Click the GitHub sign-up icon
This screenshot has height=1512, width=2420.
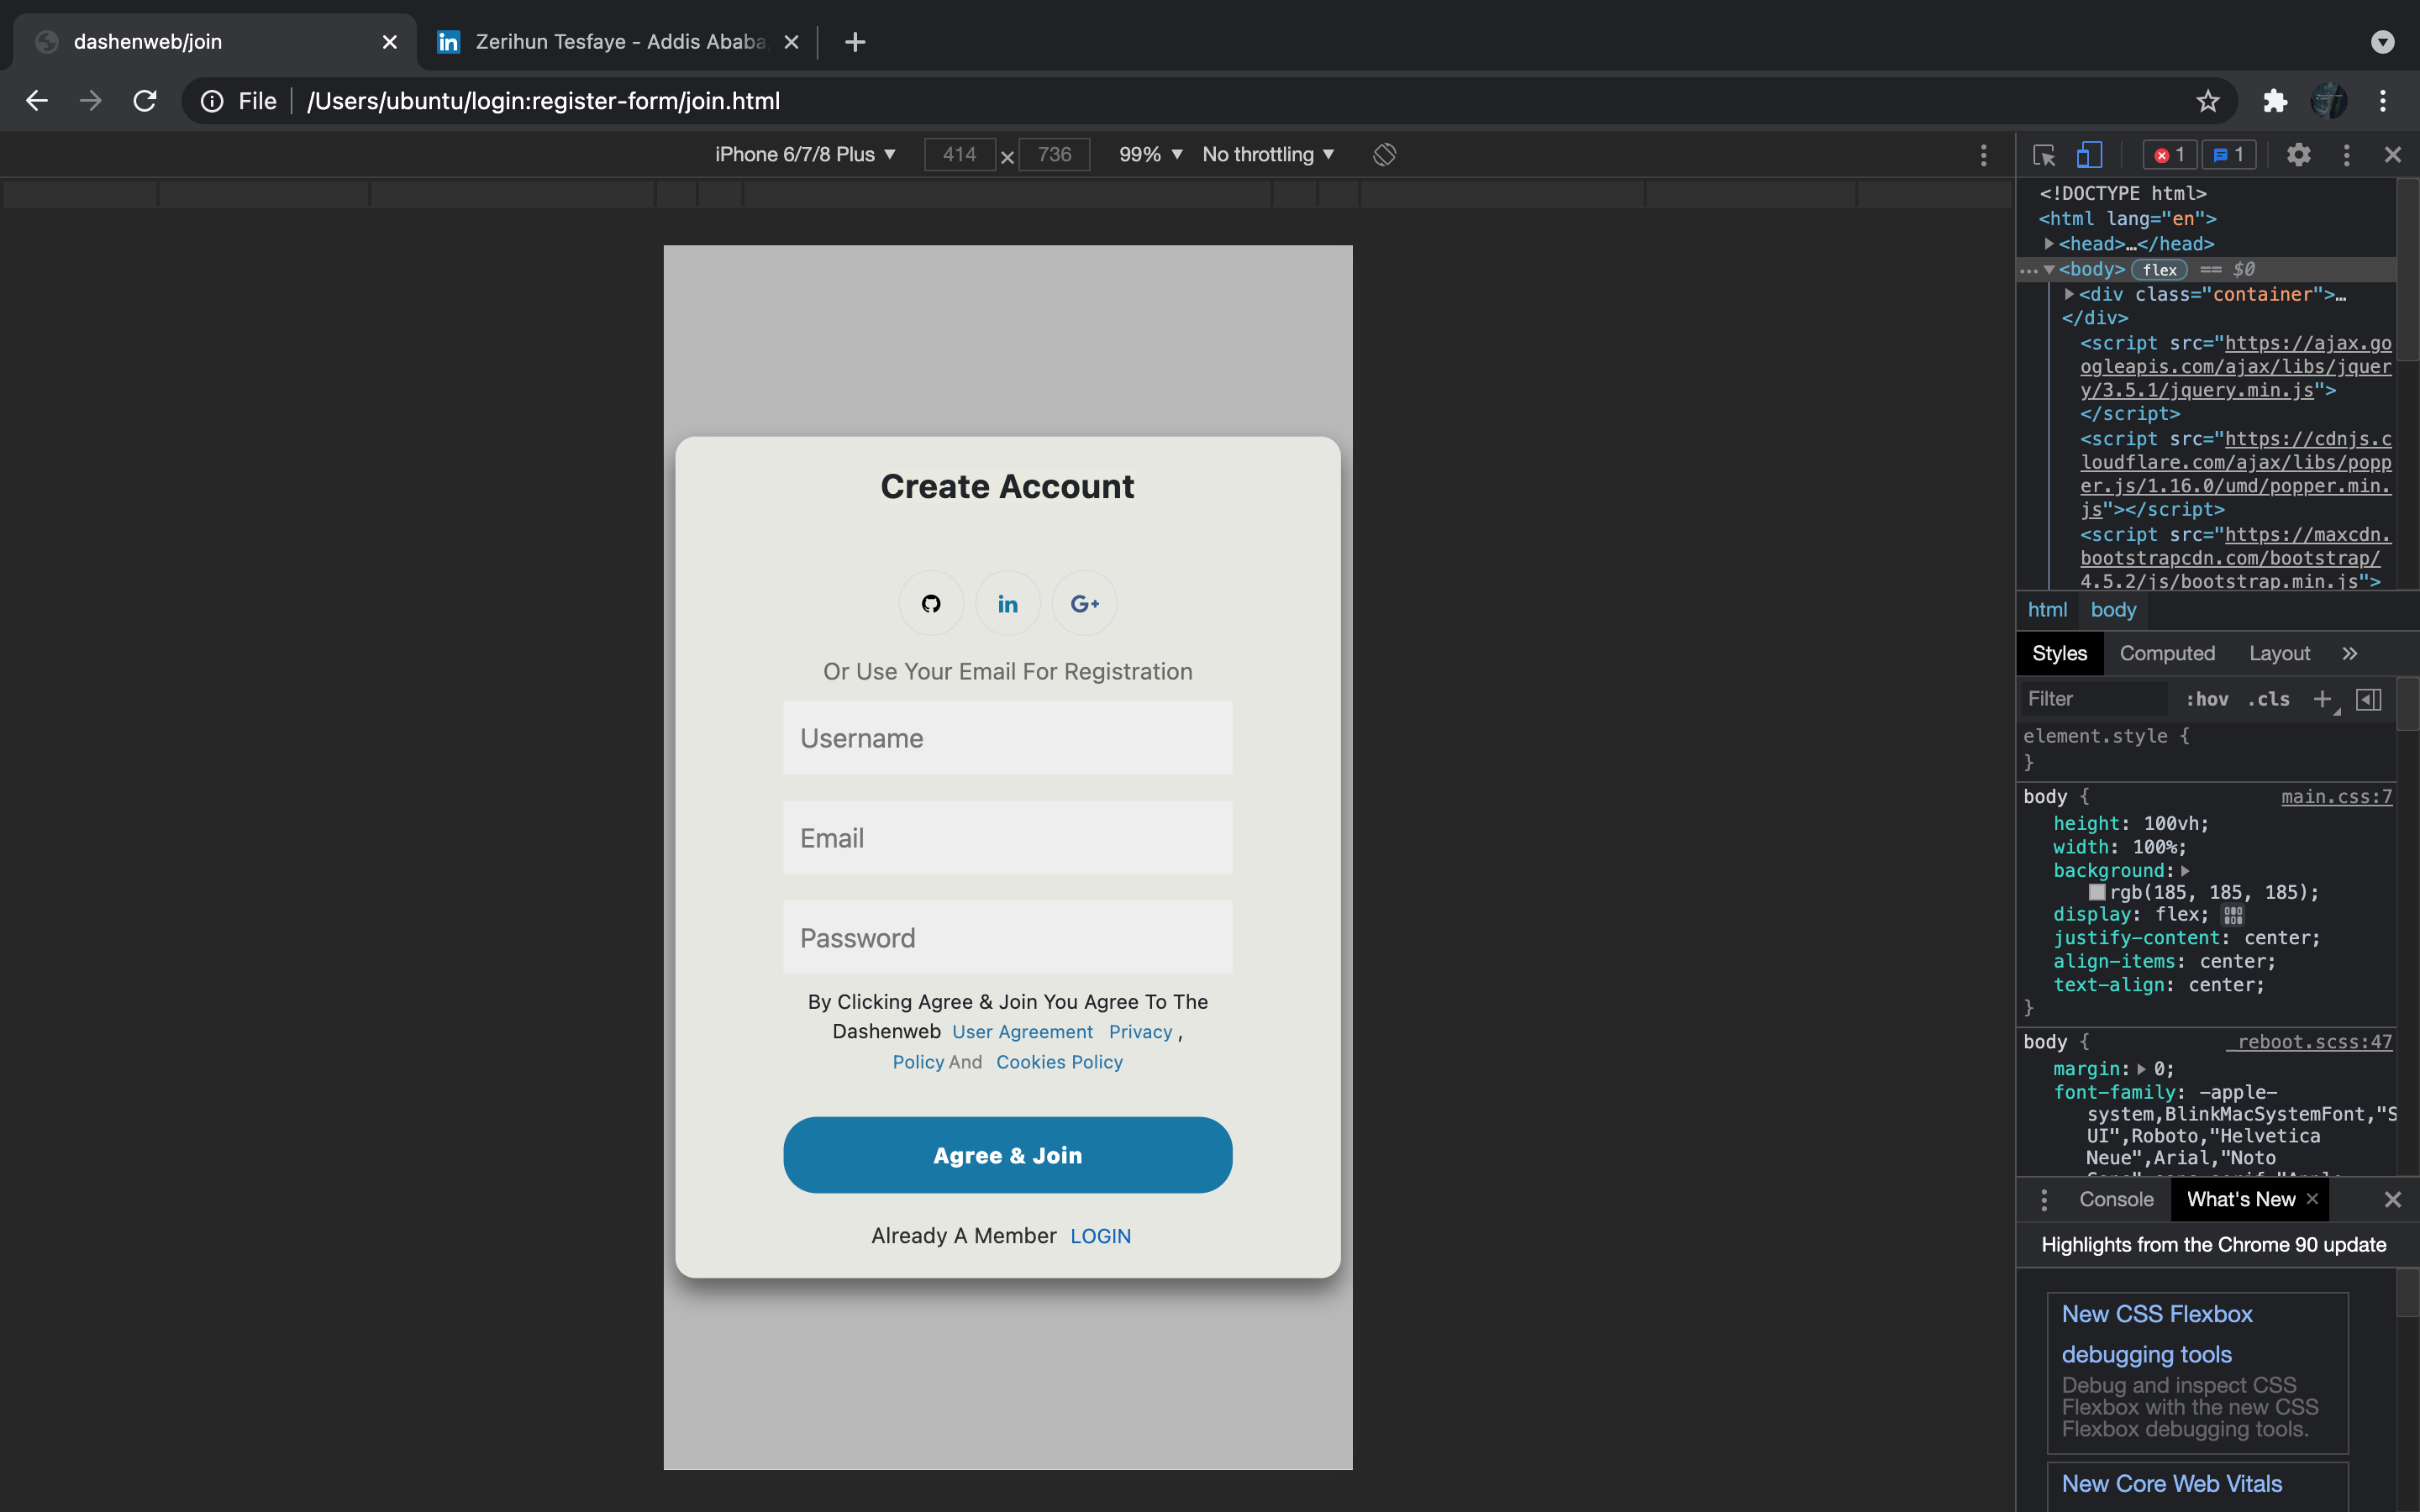pos(930,602)
